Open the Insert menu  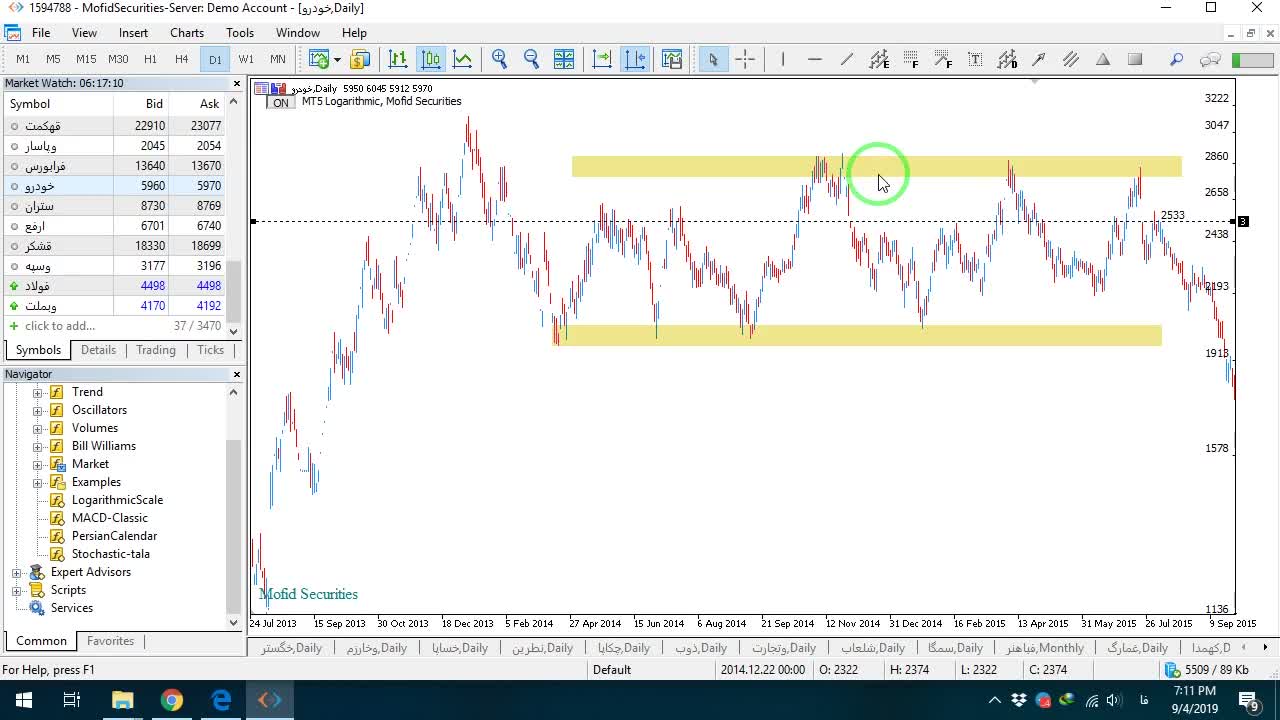[x=133, y=33]
